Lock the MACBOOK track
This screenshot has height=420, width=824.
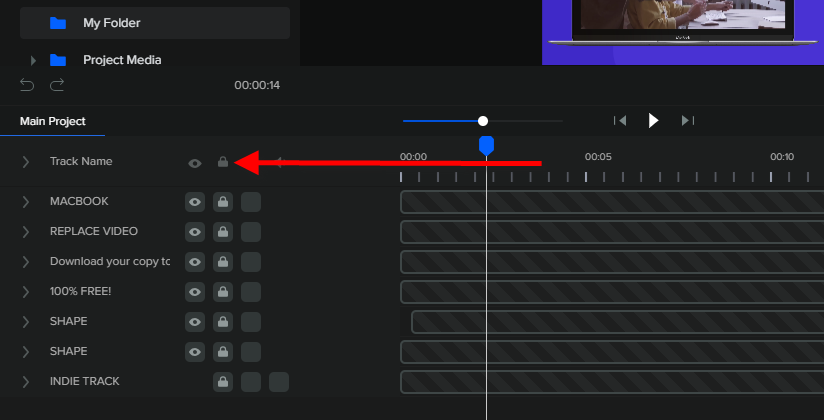(223, 202)
